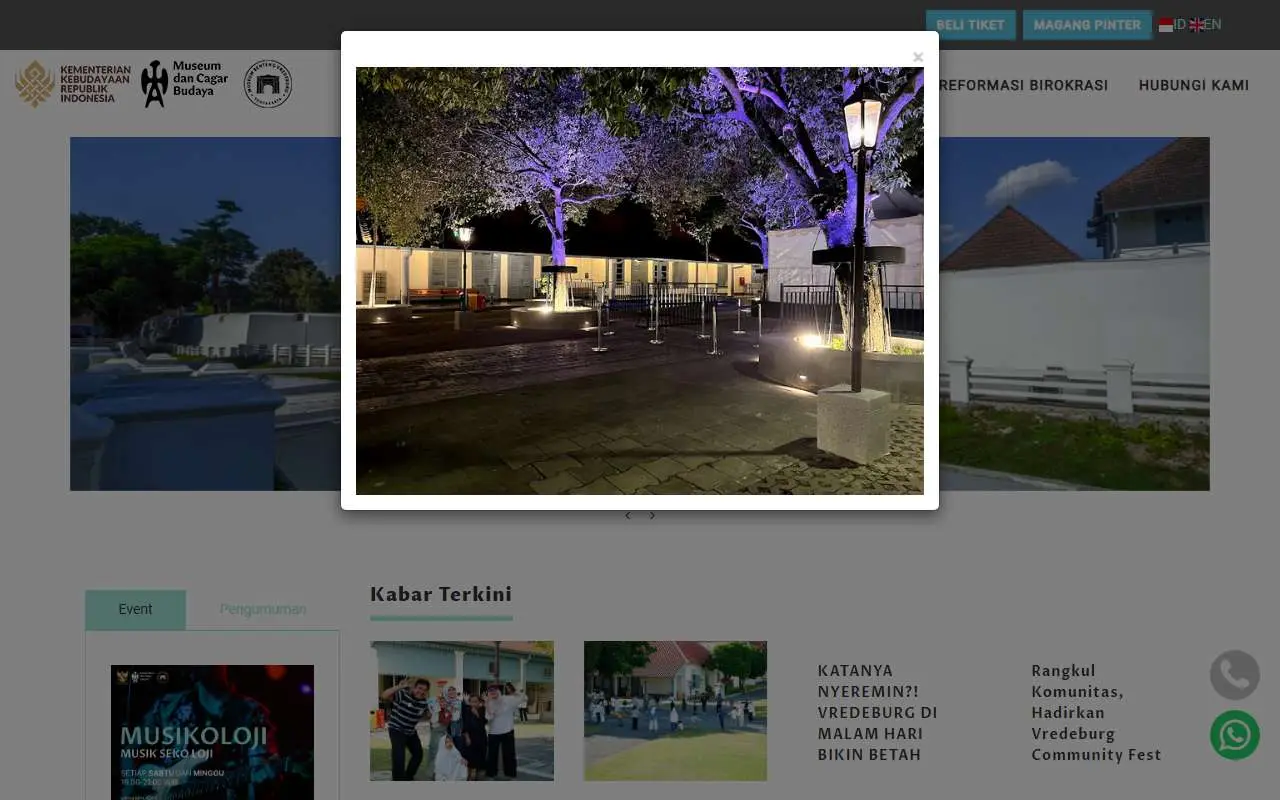Click the grey phone call icon

[x=1235, y=675]
